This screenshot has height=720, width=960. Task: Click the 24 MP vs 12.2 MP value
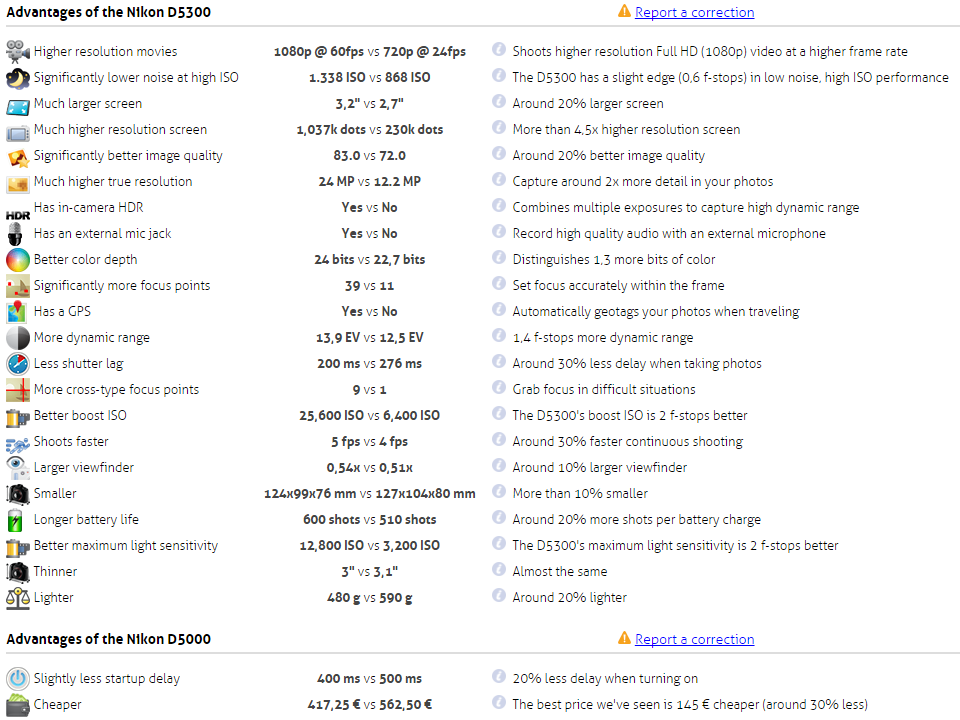(x=370, y=182)
